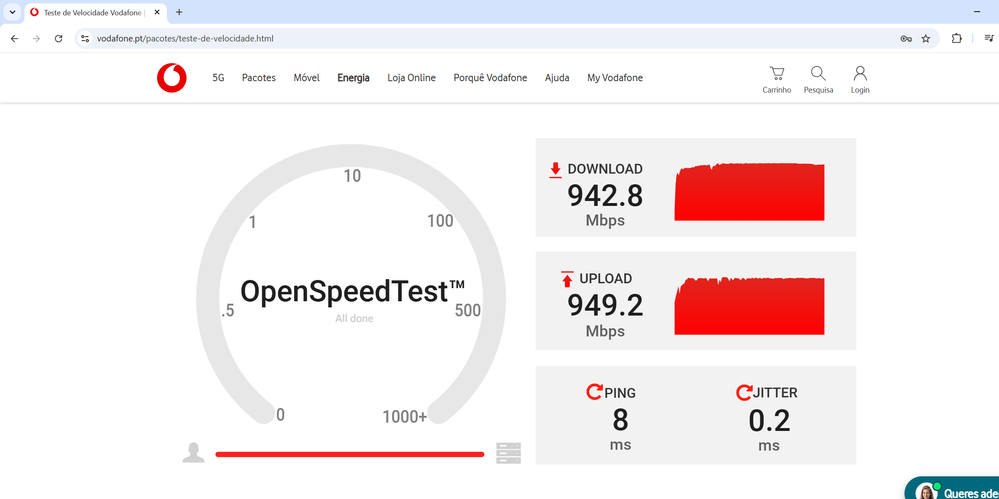Minimize the browser window

977,12
